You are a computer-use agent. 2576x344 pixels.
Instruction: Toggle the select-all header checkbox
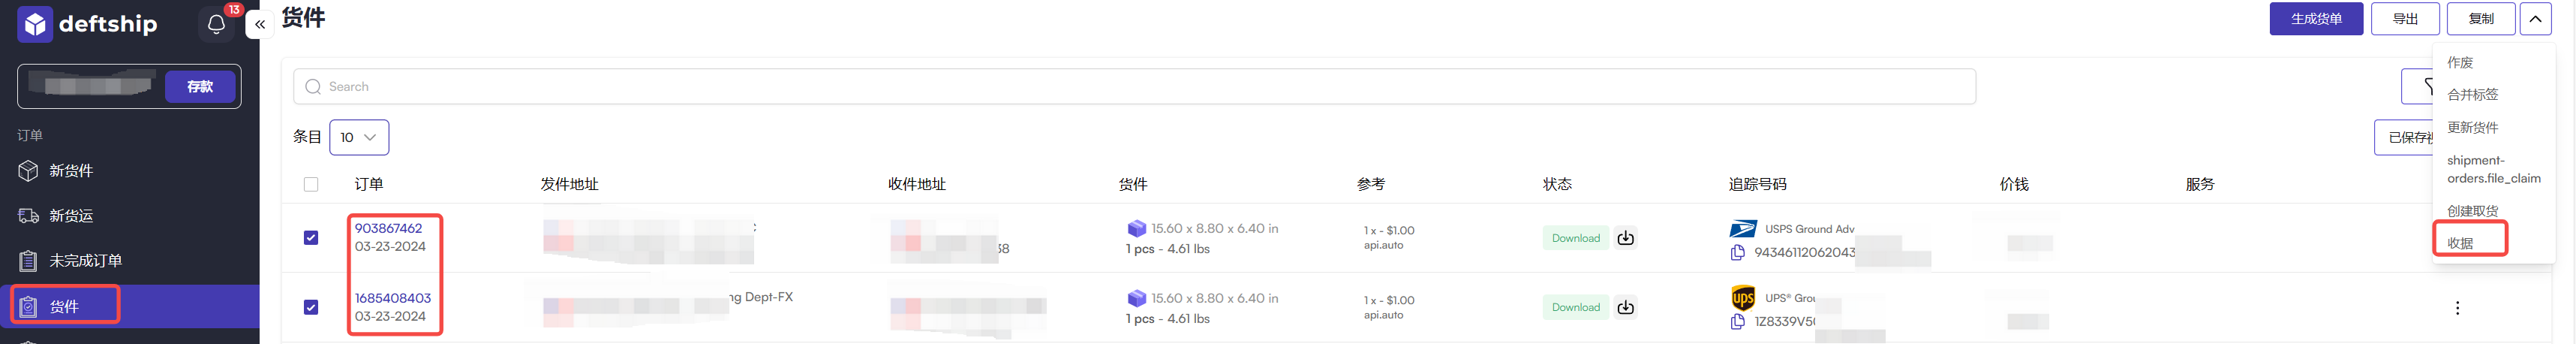(x=311, y=185)
